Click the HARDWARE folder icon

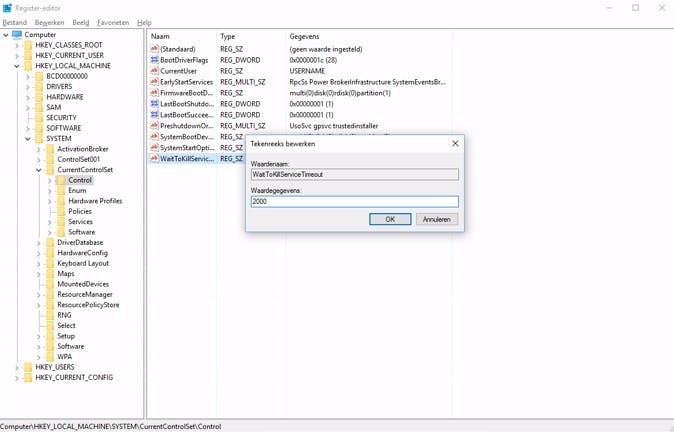39,97
